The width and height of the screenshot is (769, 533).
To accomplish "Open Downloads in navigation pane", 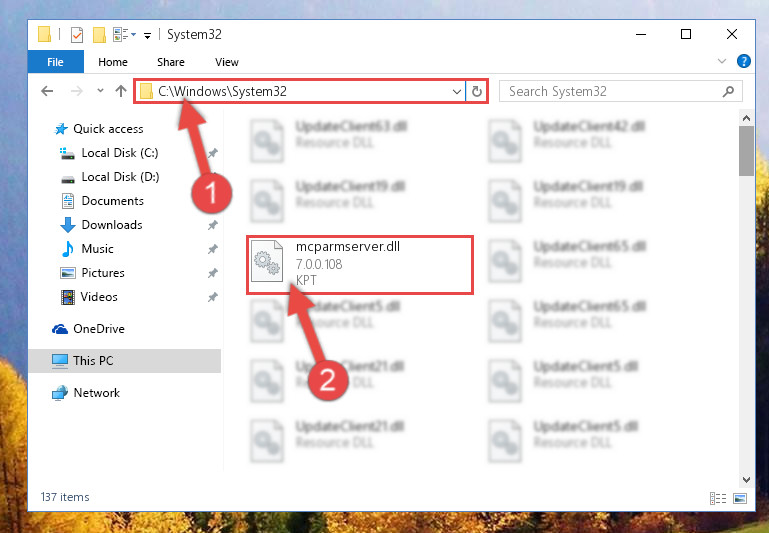I will tap(112, 225).
